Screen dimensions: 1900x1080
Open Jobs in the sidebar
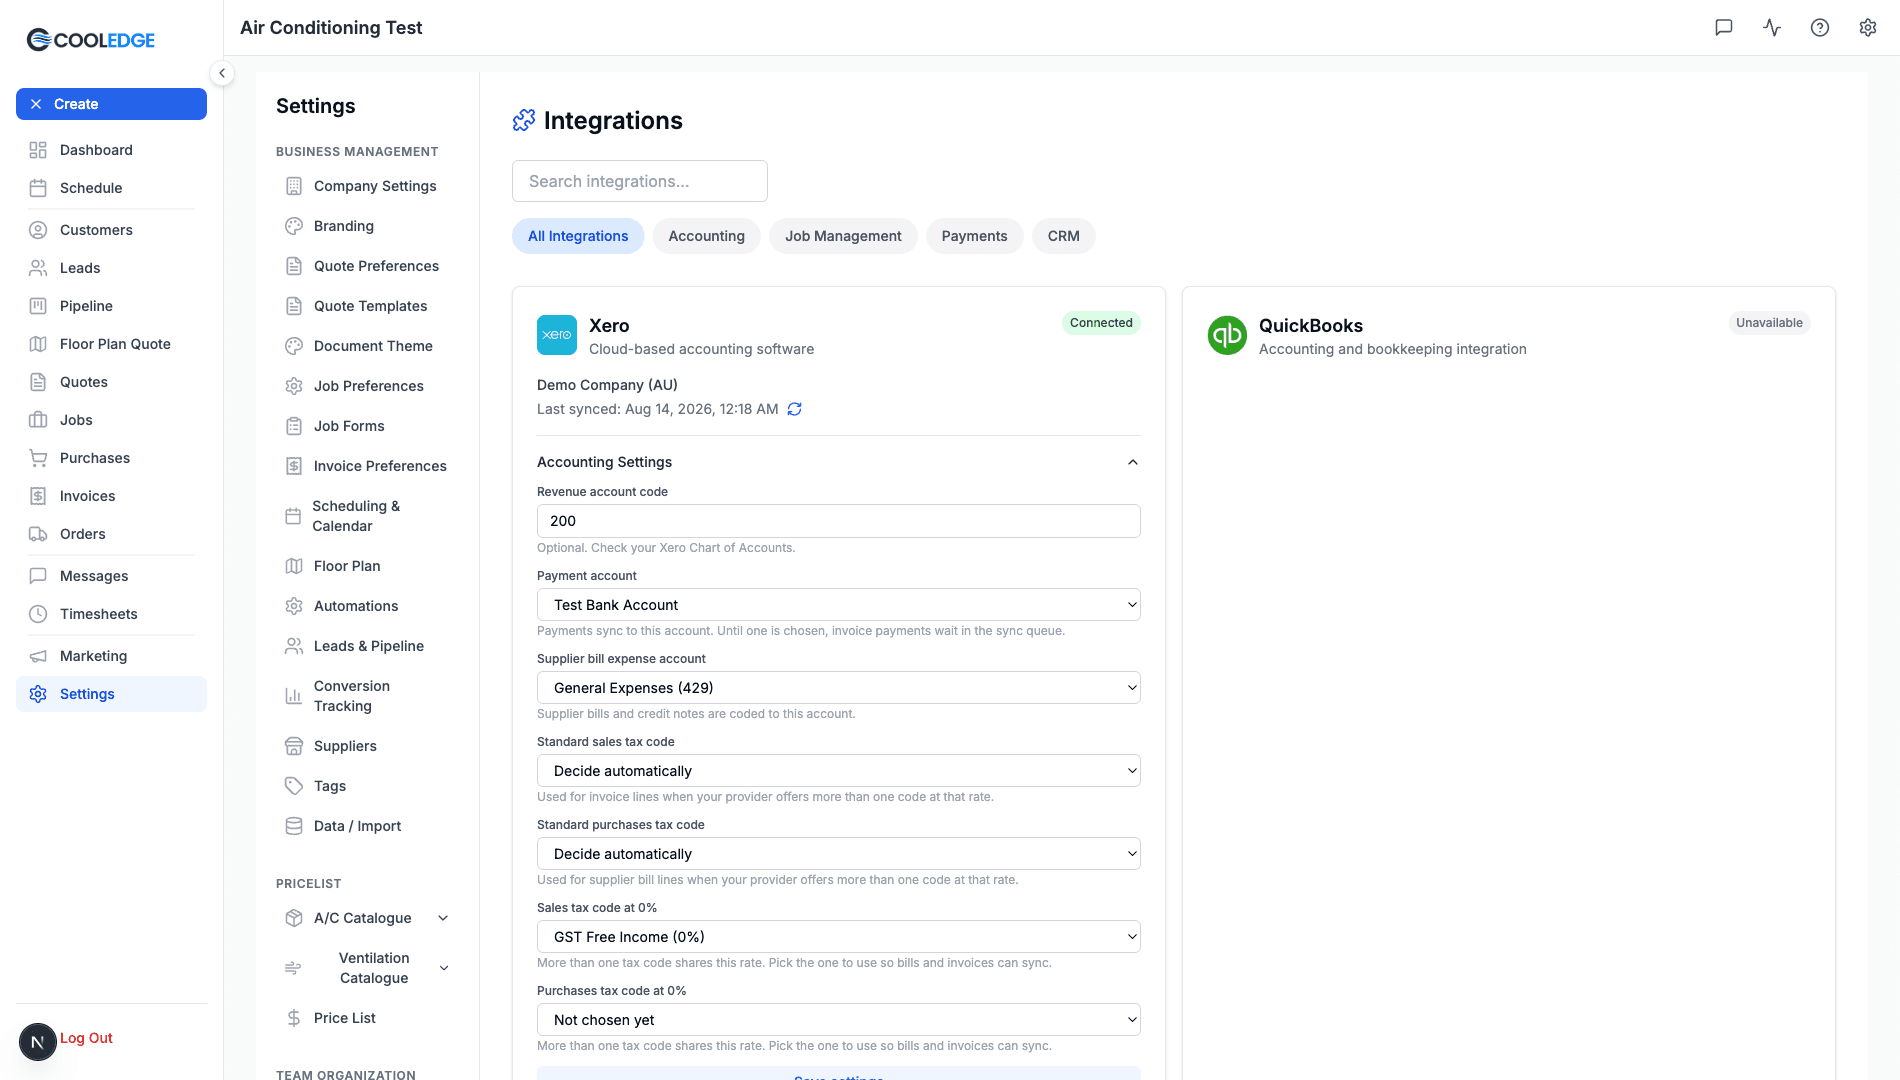111,420
